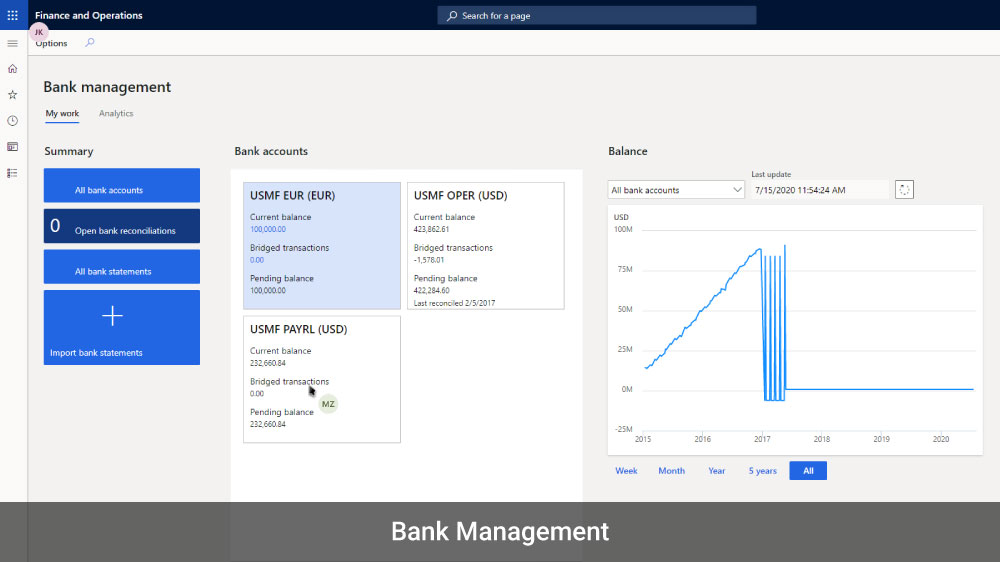Image resolution: width=1000 pixels, height=562 pixels.
Task: Open the All bank accounts dropdown
Action: click(x=676, y=190)
